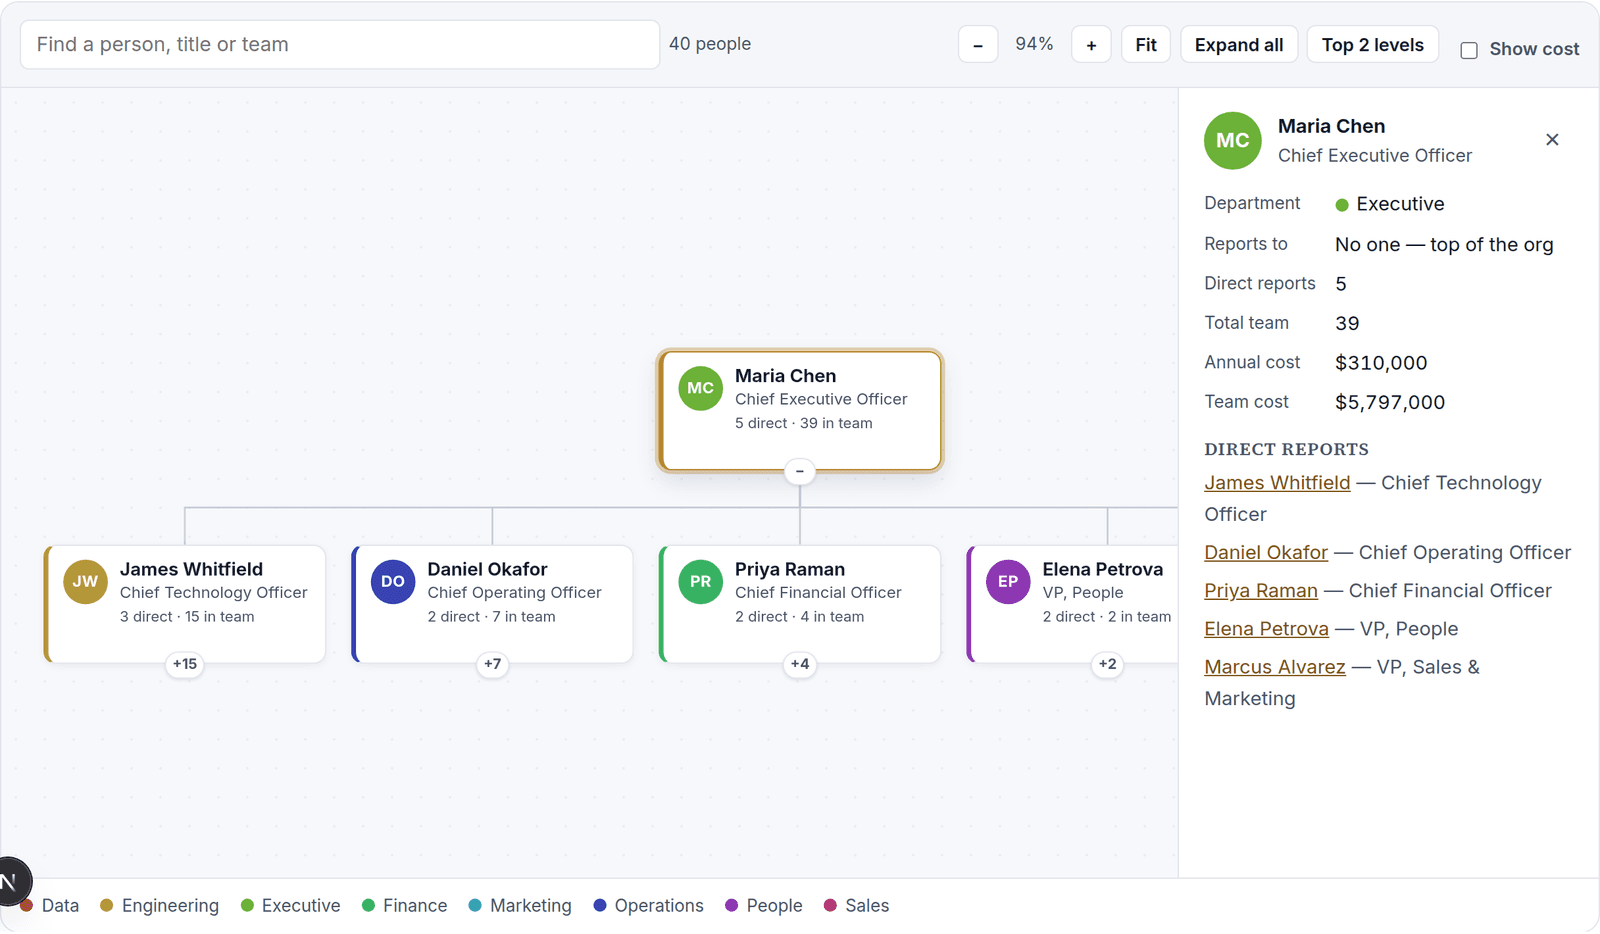Click the Marketing legend color dot
Viewport: 1600px width, 934px height.
[x=475, y=906]
